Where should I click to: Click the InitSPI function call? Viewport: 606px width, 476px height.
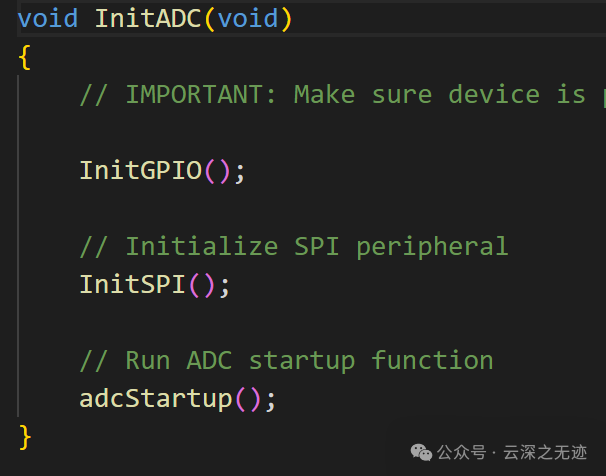click(133, 285)
